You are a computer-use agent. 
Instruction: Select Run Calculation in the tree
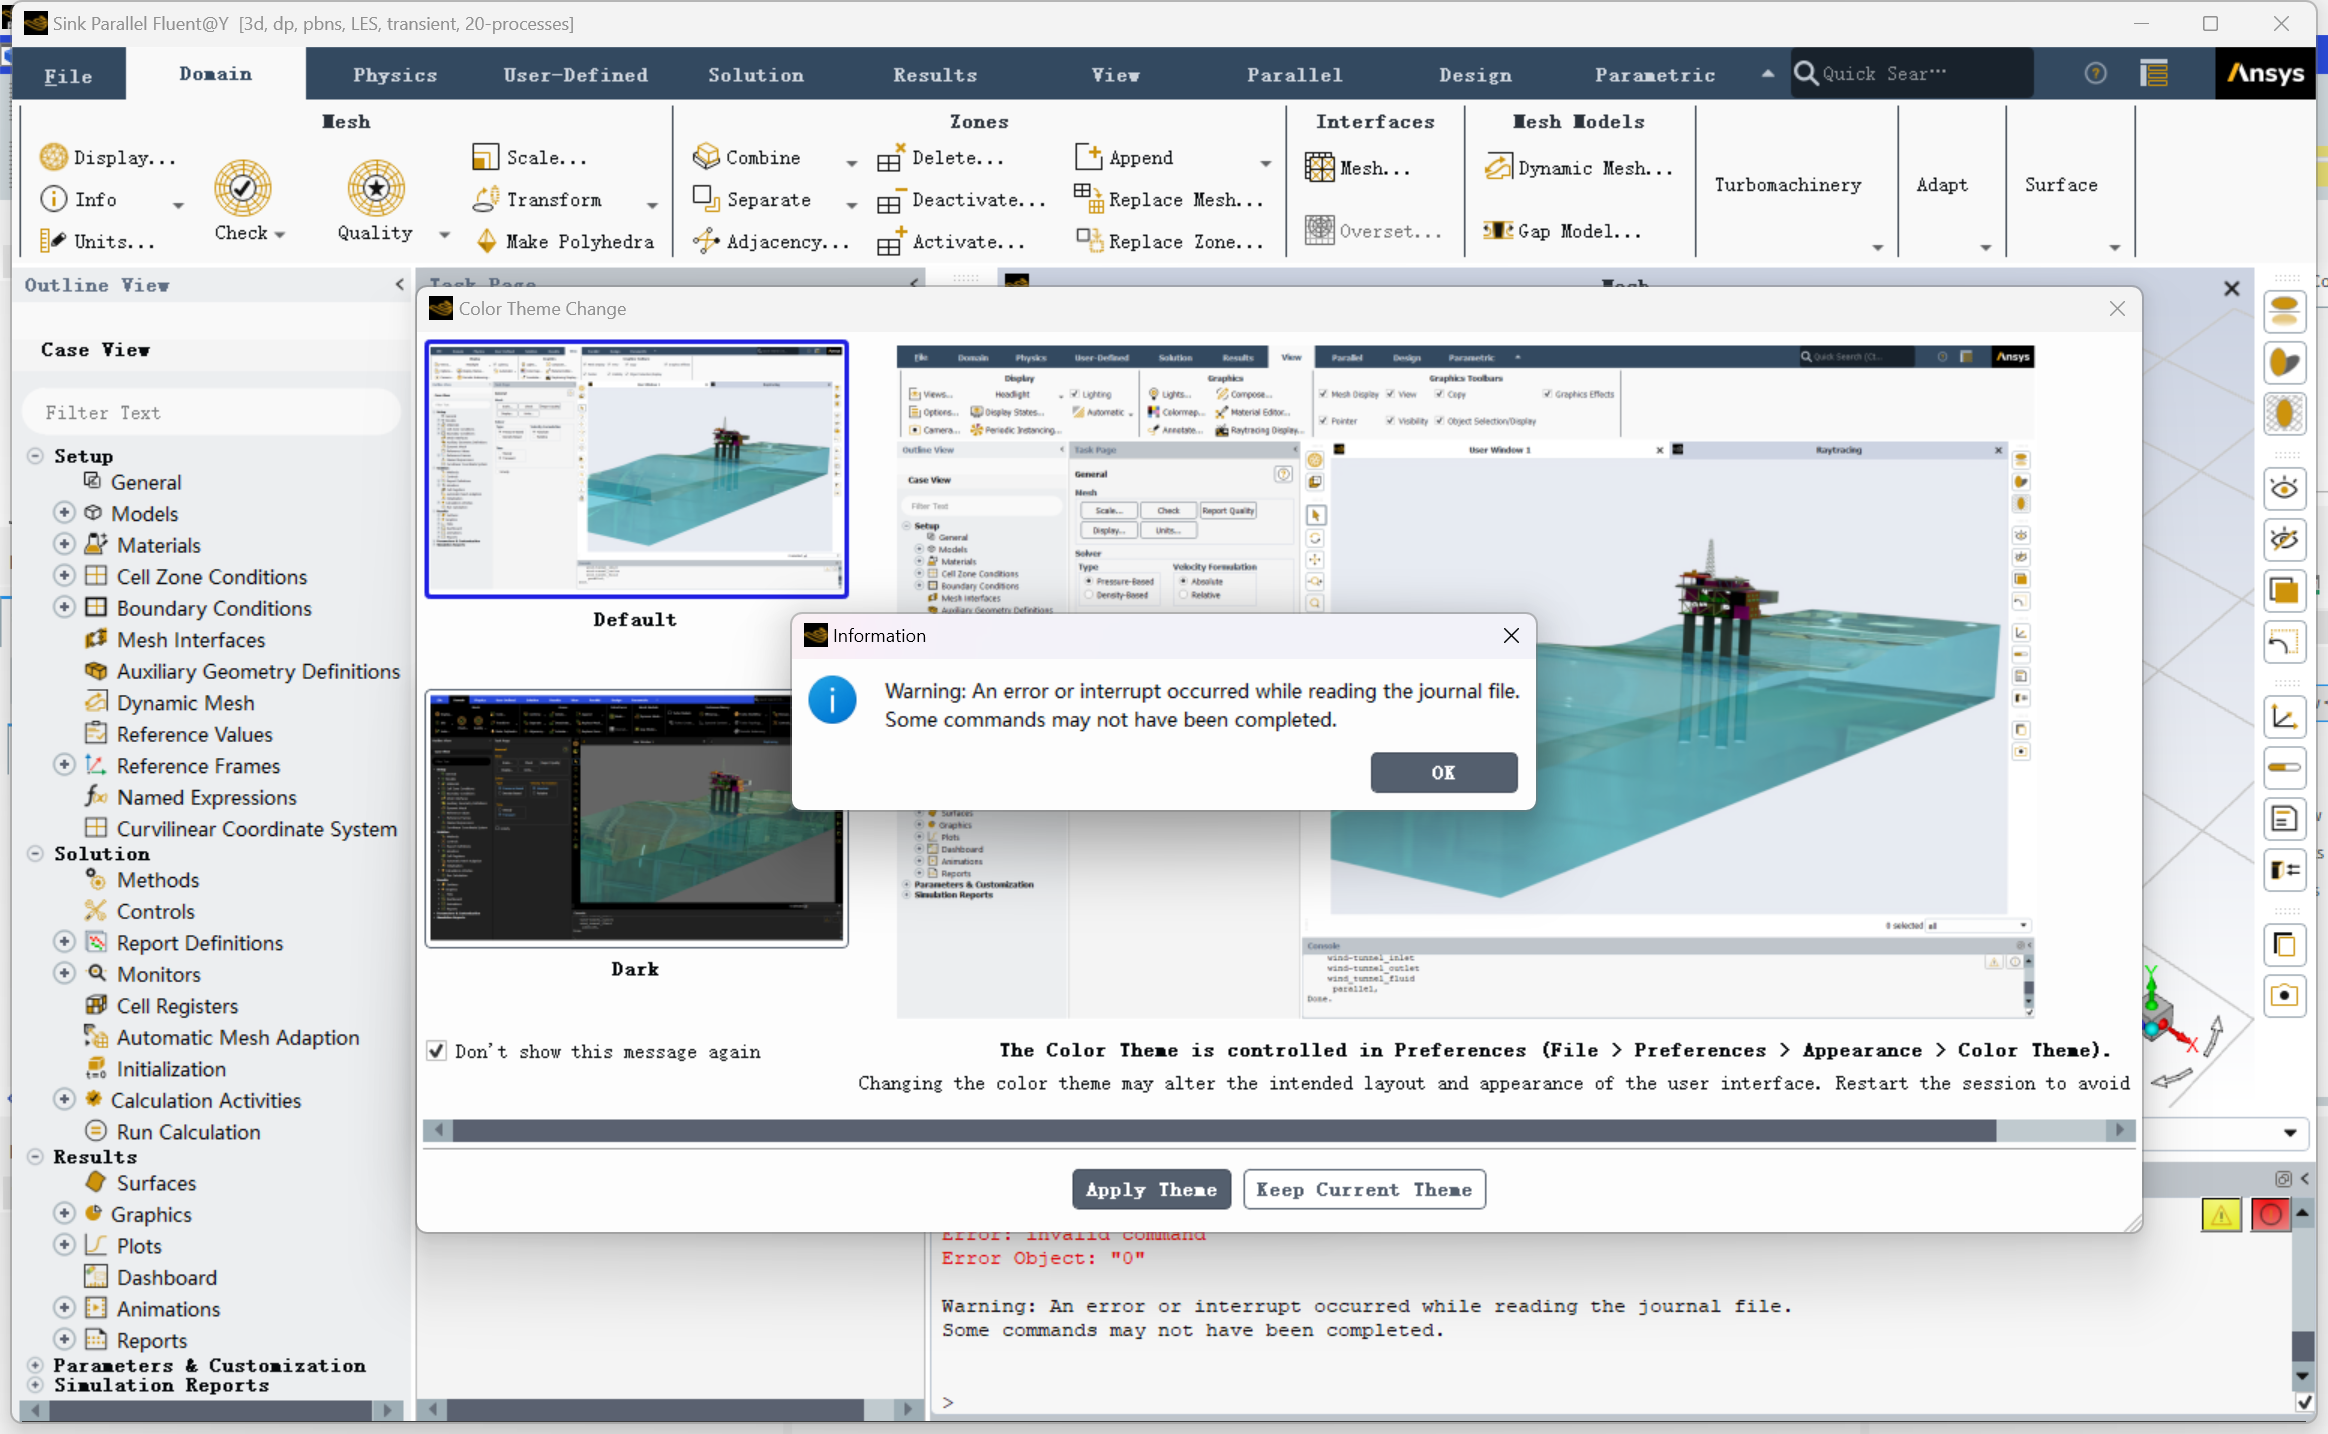pyautogui.click(x=188, y=1131)
